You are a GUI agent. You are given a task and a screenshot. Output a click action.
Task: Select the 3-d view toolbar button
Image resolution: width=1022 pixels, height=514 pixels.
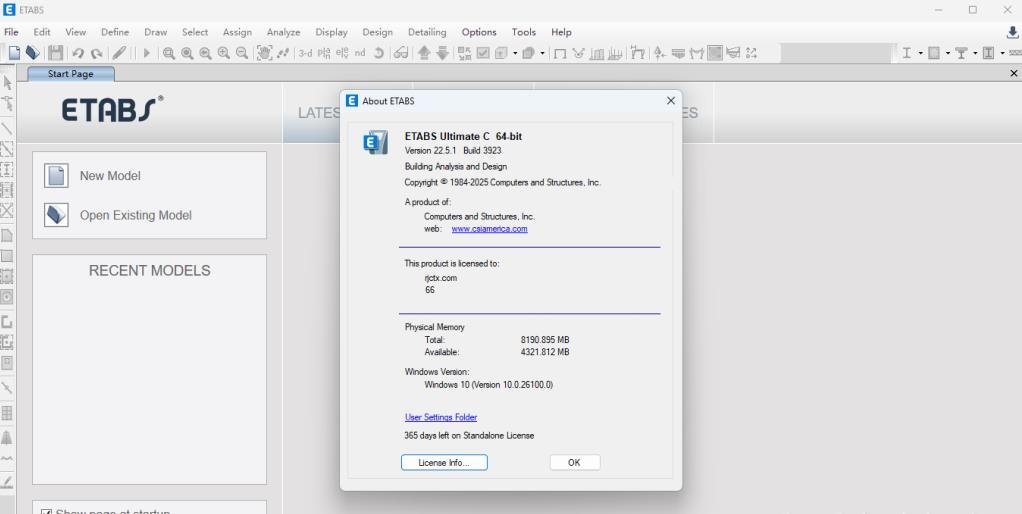coord(305,53)
